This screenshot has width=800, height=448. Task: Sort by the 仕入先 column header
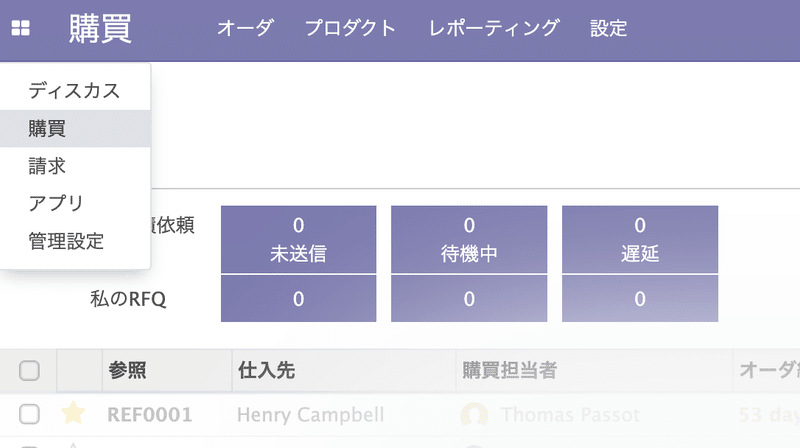point(266,370)
